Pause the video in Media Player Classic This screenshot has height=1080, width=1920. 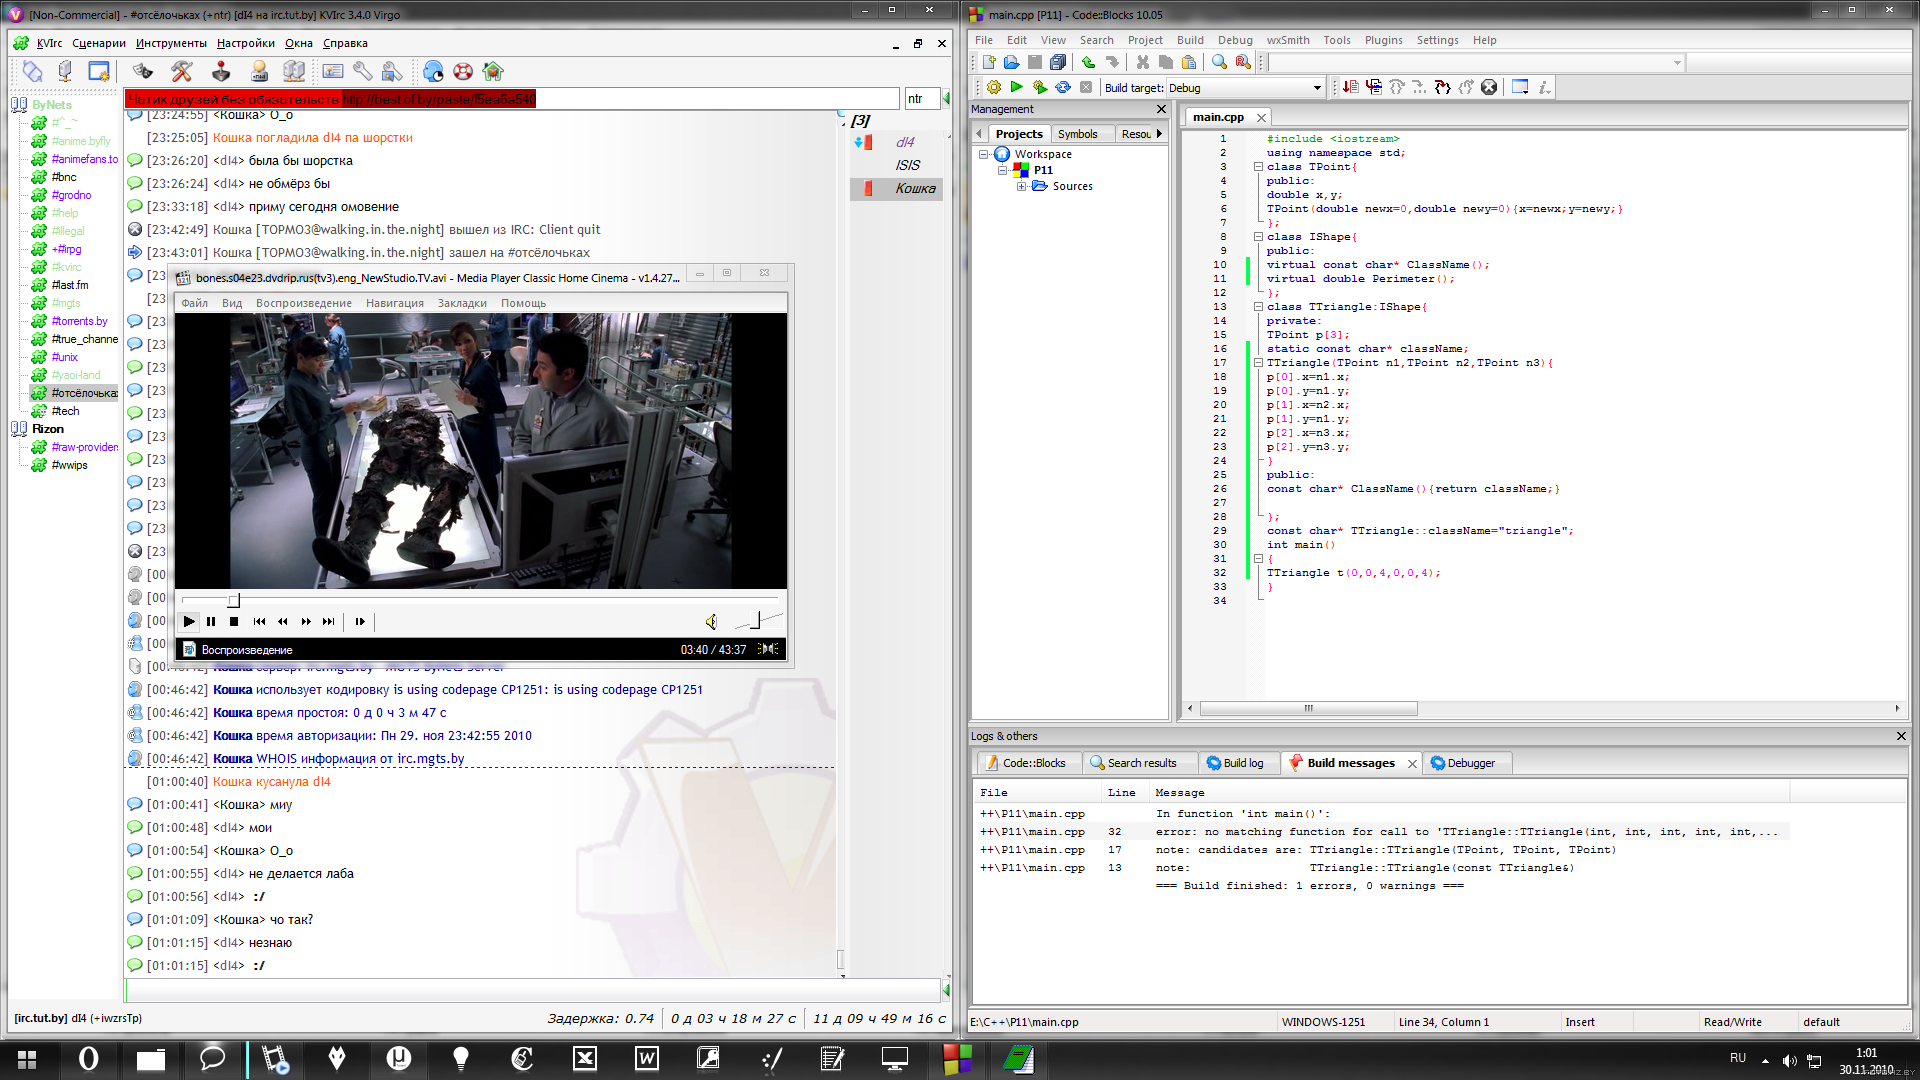point(211,622)
